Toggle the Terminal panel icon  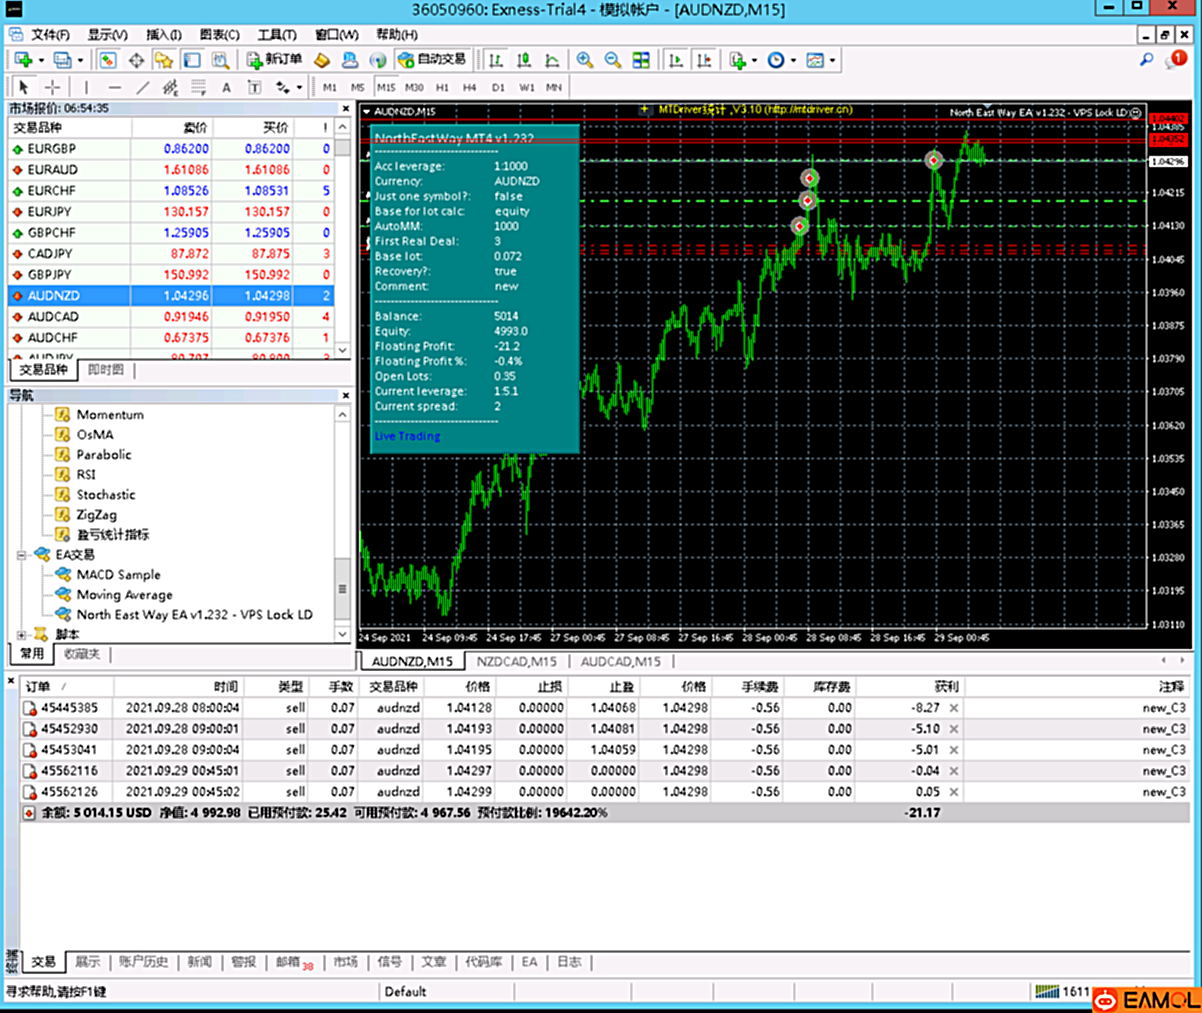pos(192,60)
